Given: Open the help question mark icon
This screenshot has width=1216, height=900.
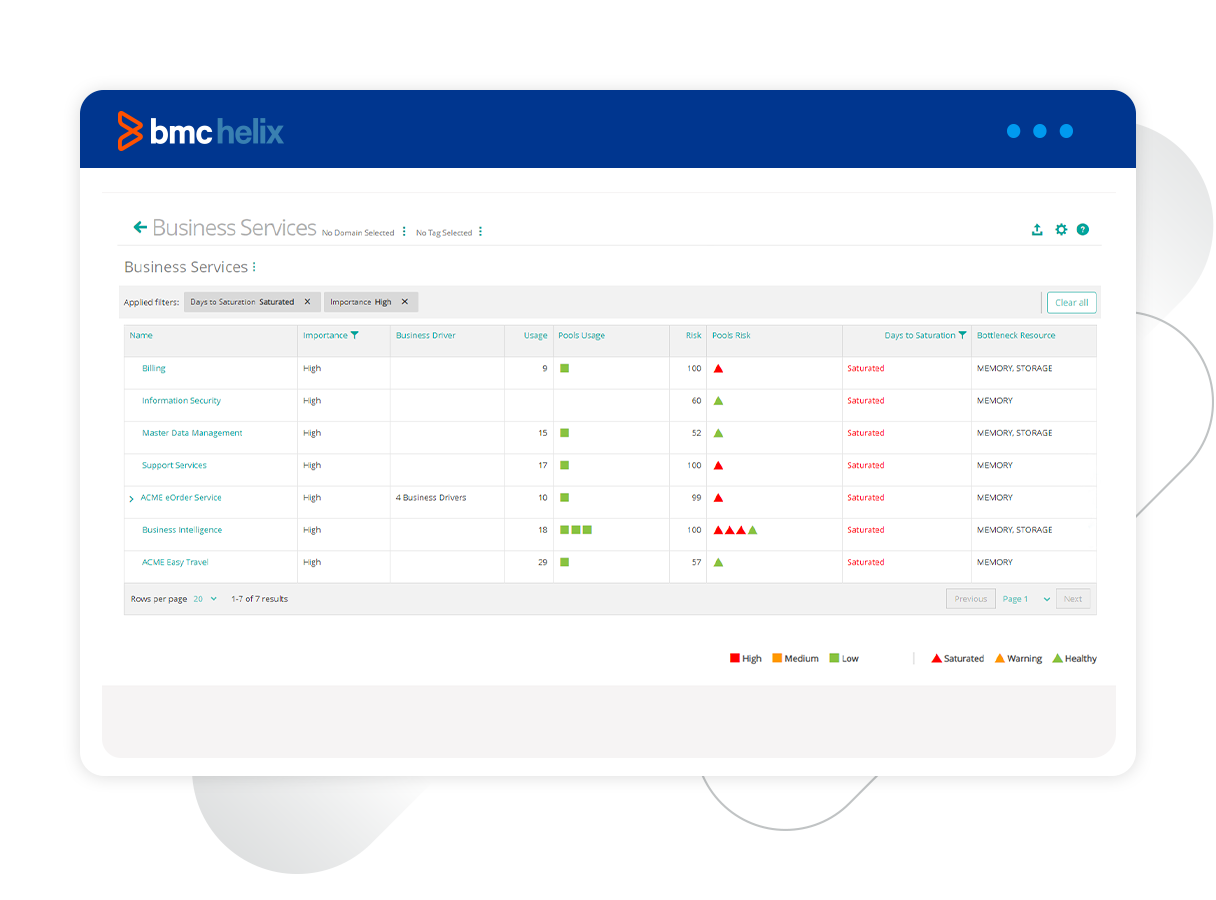Looking at the screenshot, I should 1083,230.
